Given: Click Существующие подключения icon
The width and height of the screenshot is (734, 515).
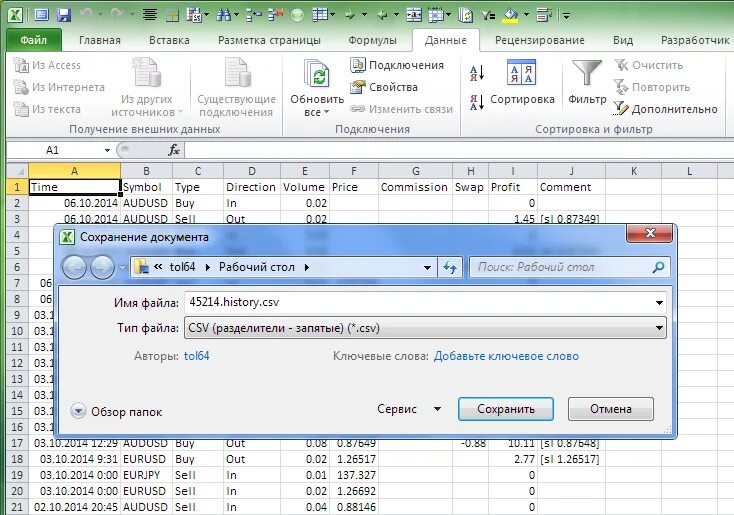Looking at the screenshot, I should [x=237, y=73].
